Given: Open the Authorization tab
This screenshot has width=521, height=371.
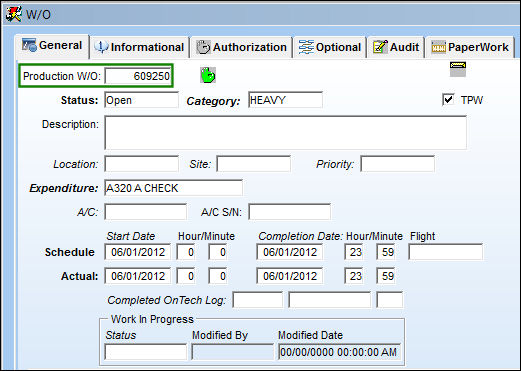Looking at the screenshot, I should (241, 47).
